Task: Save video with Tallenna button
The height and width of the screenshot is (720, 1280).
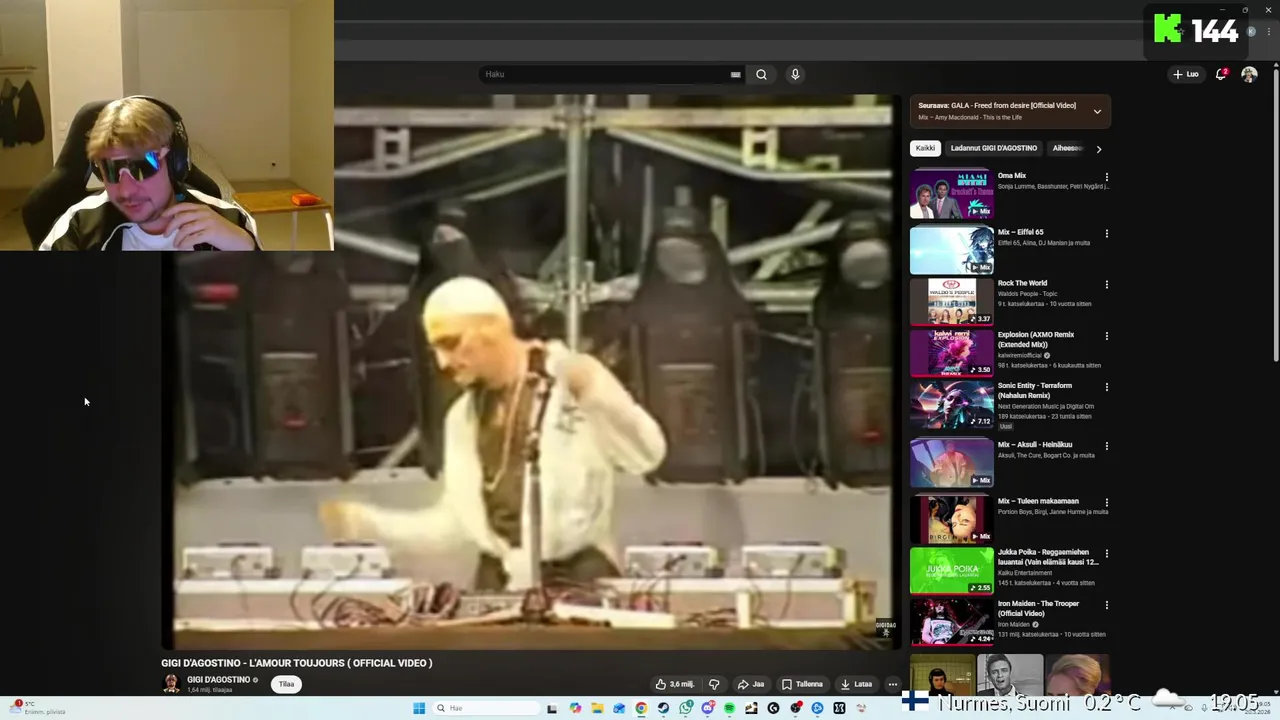Action: pos(803,684)
